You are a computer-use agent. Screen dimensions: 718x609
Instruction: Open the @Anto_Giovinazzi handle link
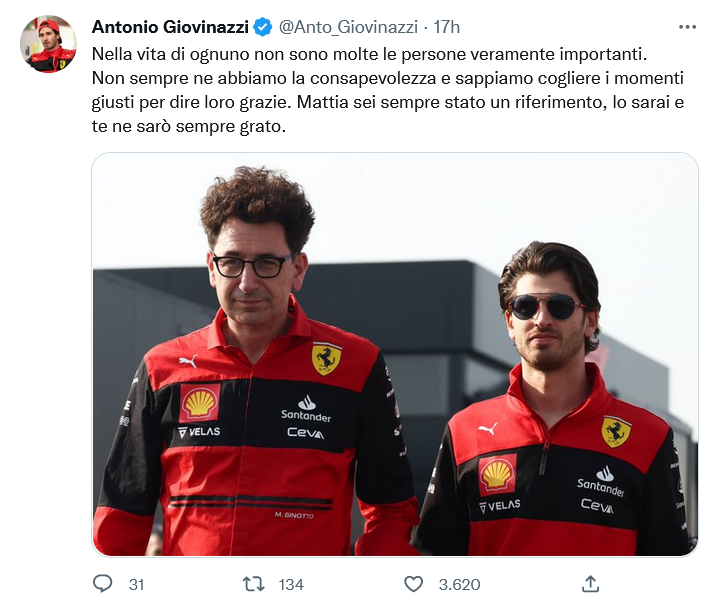coord(348,27)
